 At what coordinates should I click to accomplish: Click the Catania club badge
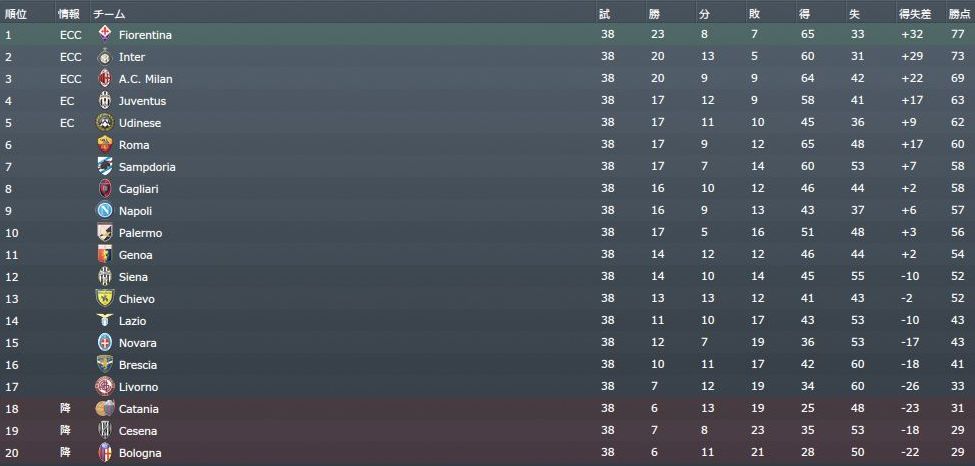[x=104, y=409]
